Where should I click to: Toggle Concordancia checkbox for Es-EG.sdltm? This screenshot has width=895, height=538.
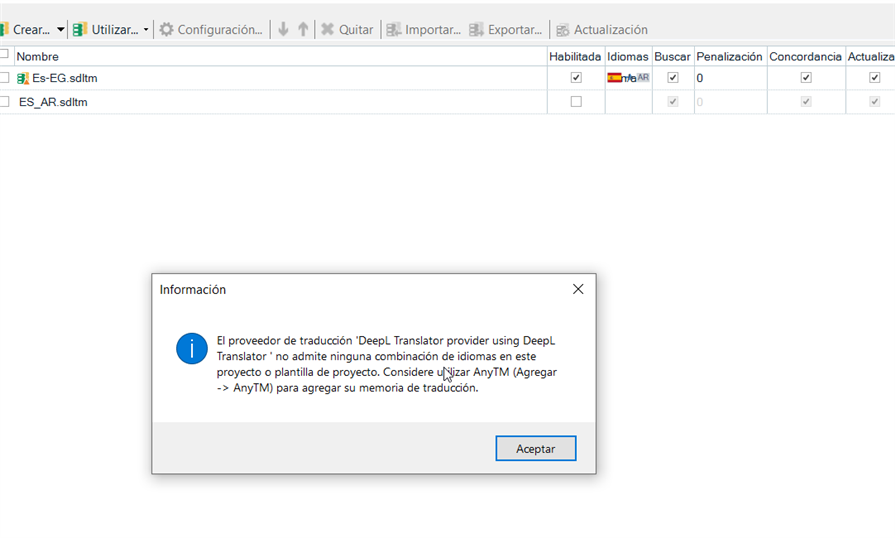pyautogui.click(x=806, y=78)
